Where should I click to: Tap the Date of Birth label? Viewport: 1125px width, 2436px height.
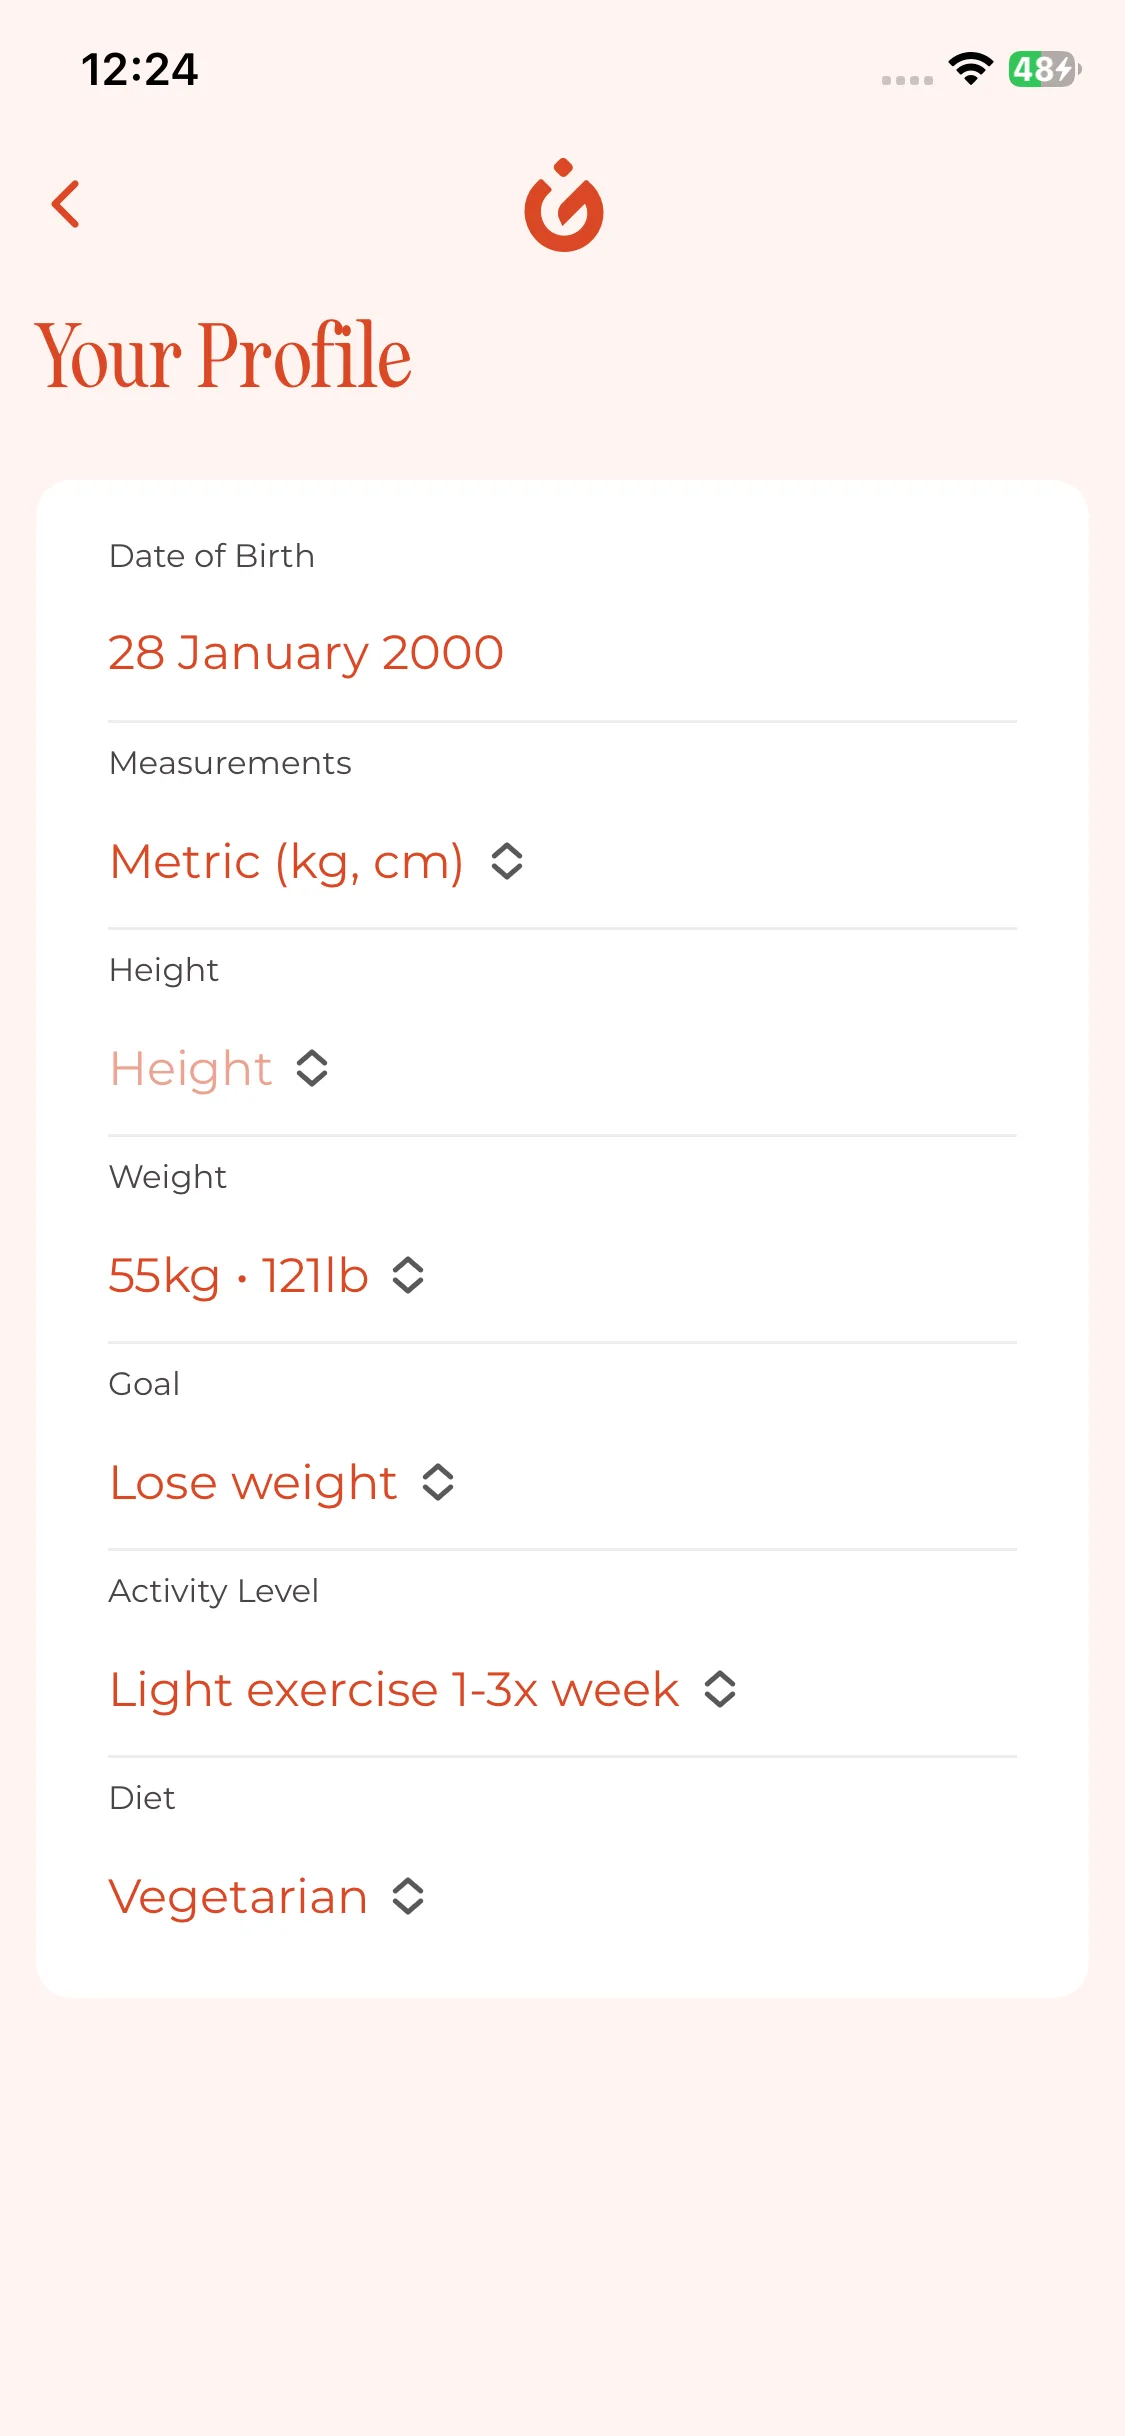tap(212, 556)
